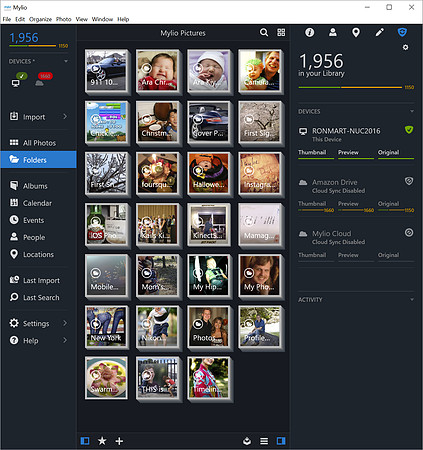Open the Location pin panel icon
423x450 pixels.
(x=356, y=33)
